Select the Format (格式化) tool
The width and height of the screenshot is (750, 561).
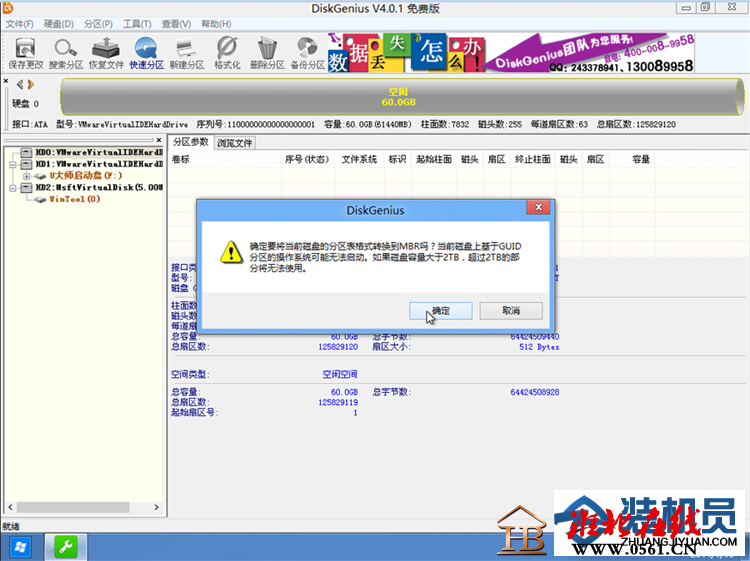click(x=227, y=53)
